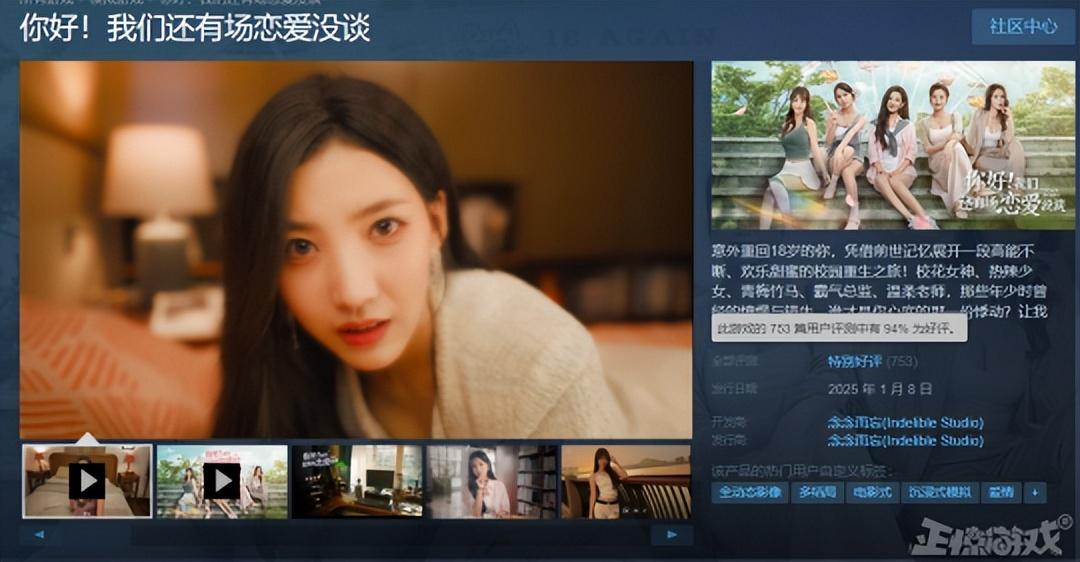View the desk and monitor screenshot thumbnail

[x=357, y=481]
